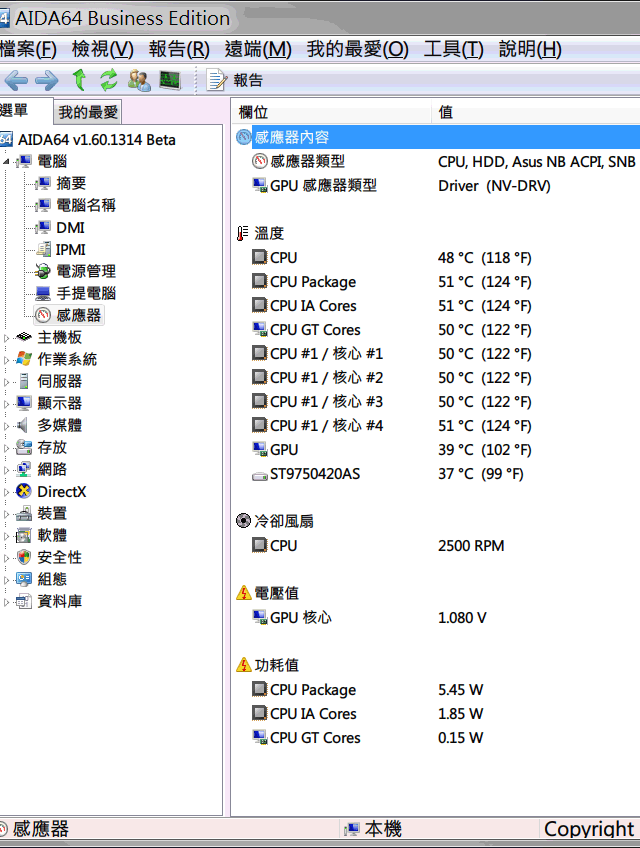Click the 報告 report toolbar button

[235, 80]
